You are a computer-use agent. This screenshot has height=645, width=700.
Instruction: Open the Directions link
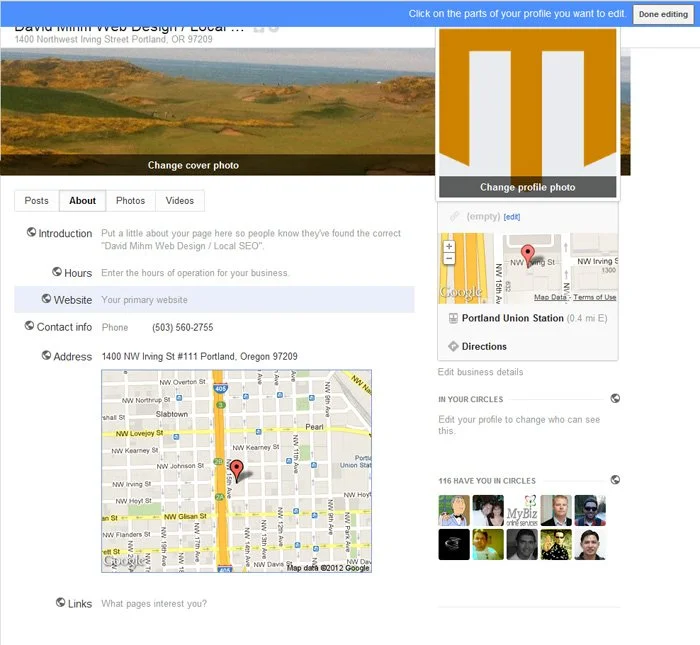tap(484, 347)
